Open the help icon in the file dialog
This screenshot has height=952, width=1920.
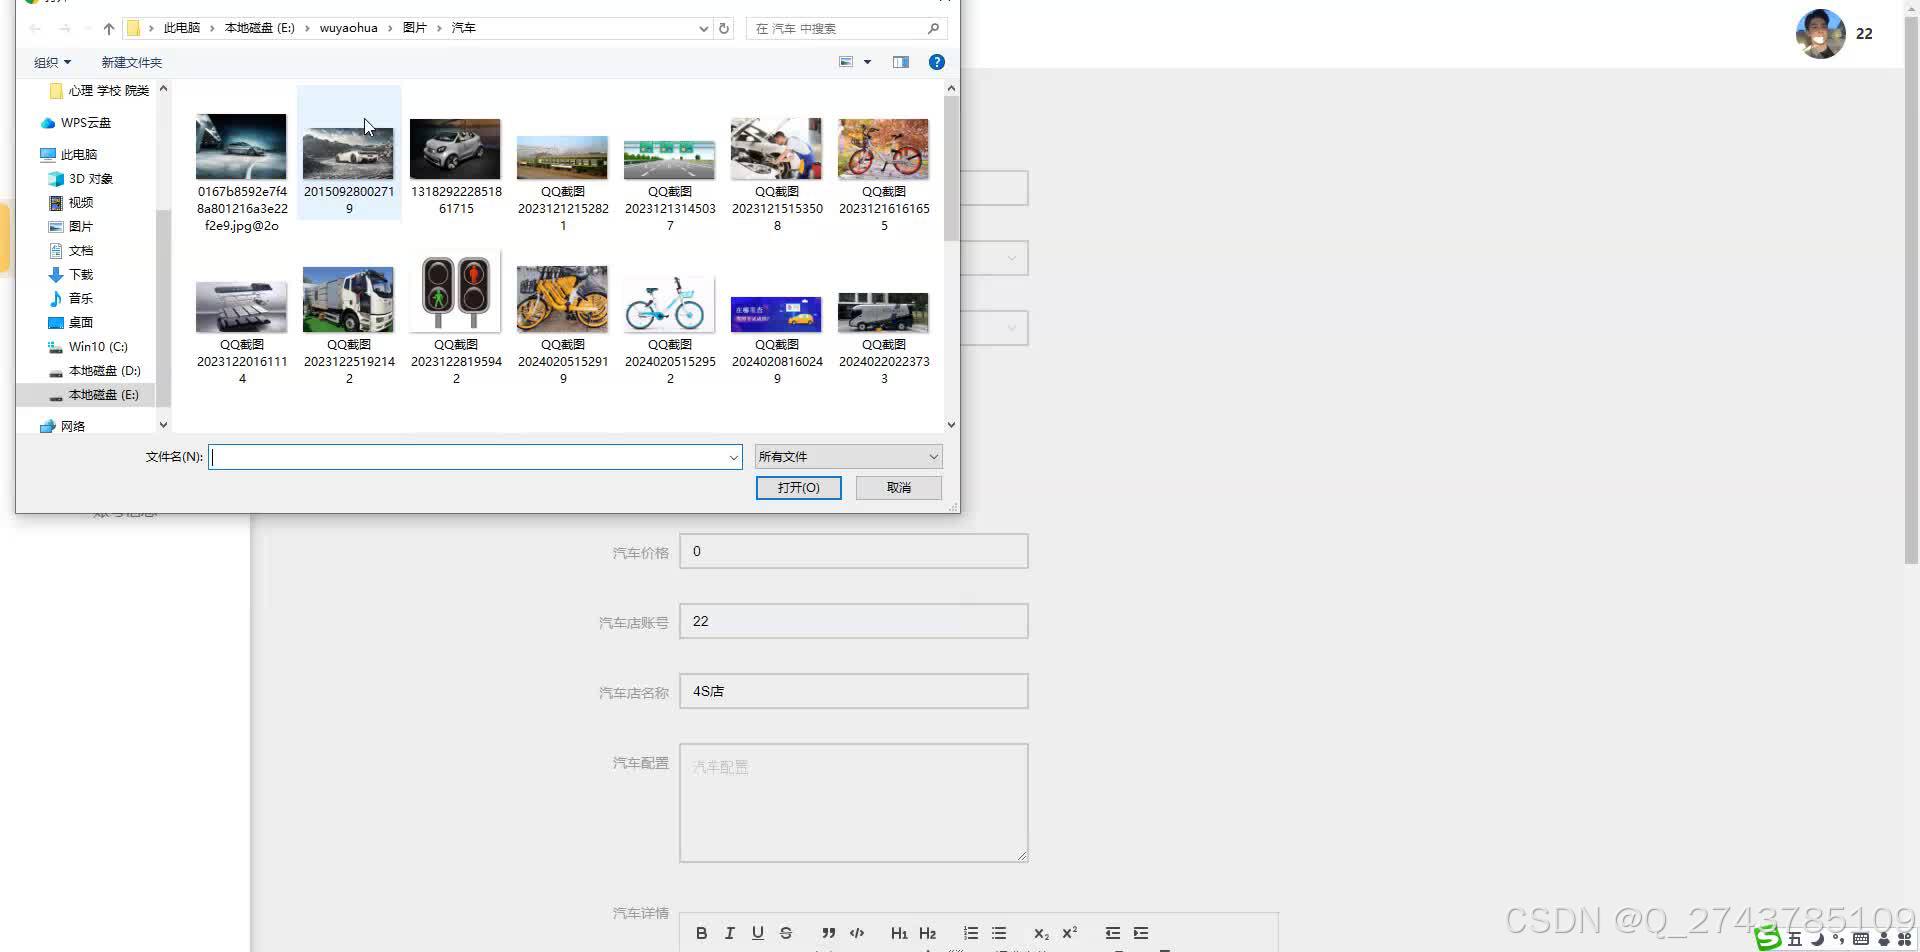tap(937, 62)
